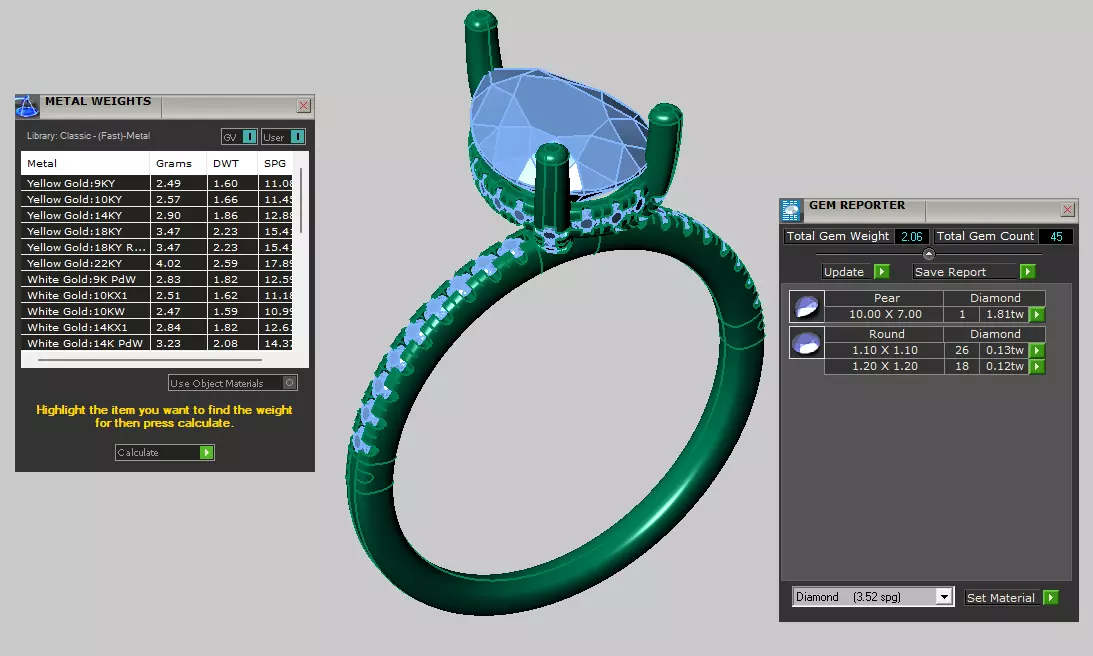Viewport: 1093px width, 656px height.
Task: Click the Library: Classic - (Fast)-Metal label
Action: (x=89, y=136)
